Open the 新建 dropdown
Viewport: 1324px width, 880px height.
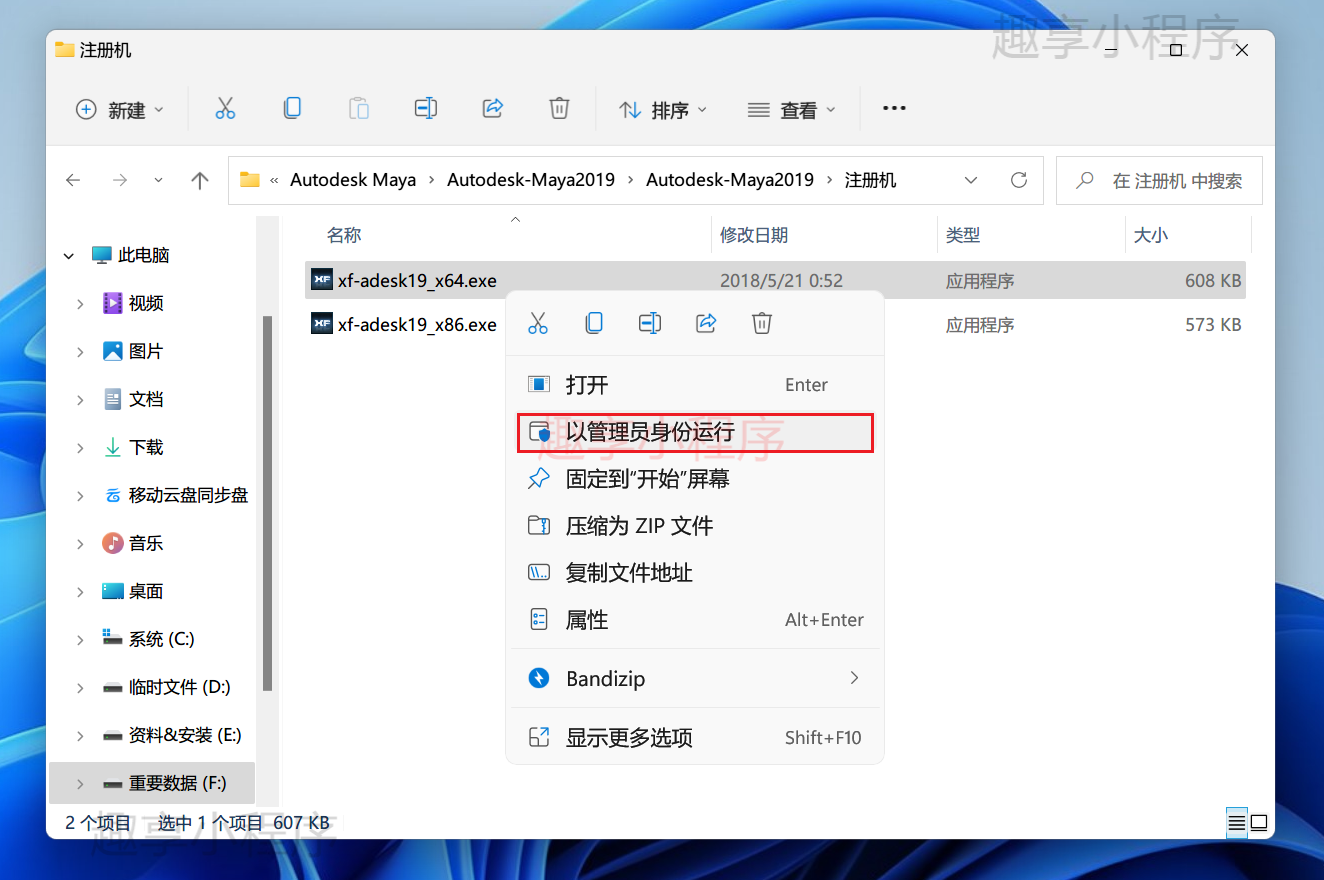click(x=120, y=110)
